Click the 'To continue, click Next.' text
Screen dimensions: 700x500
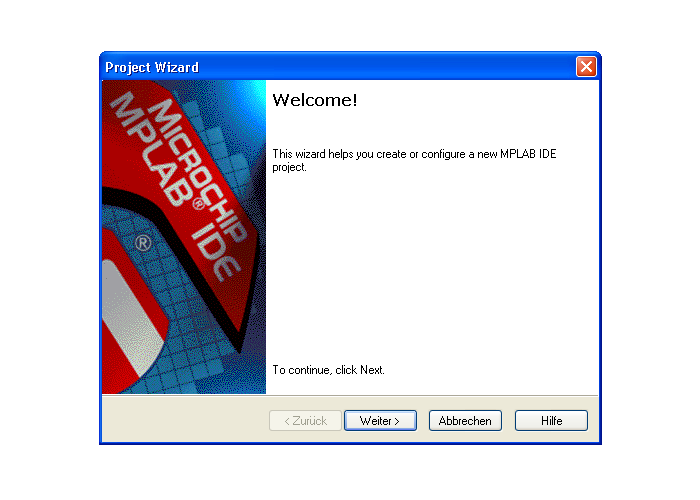pos(329,370)
